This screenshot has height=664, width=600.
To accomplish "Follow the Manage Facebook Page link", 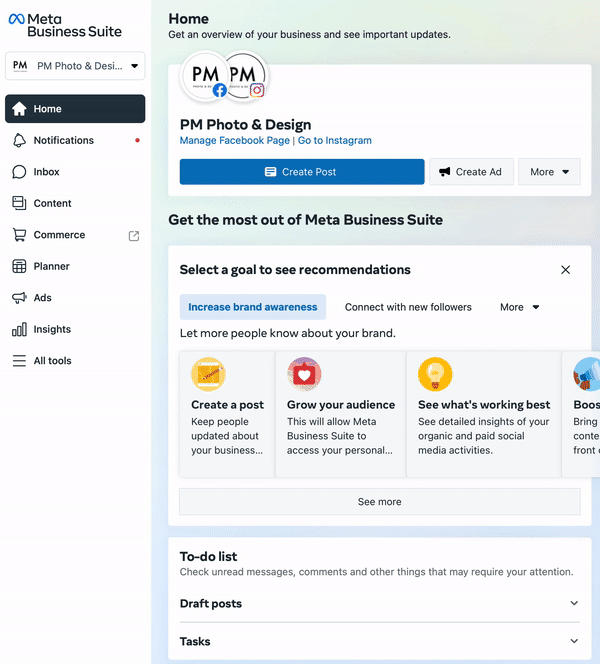I will (x=235, y=141).
